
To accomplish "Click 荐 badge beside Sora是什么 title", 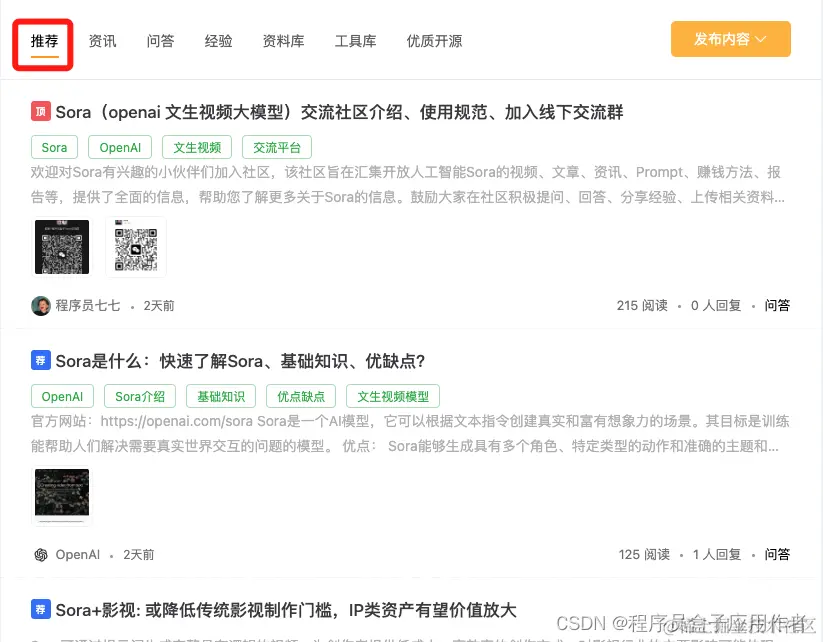I will tap(40, 360).
